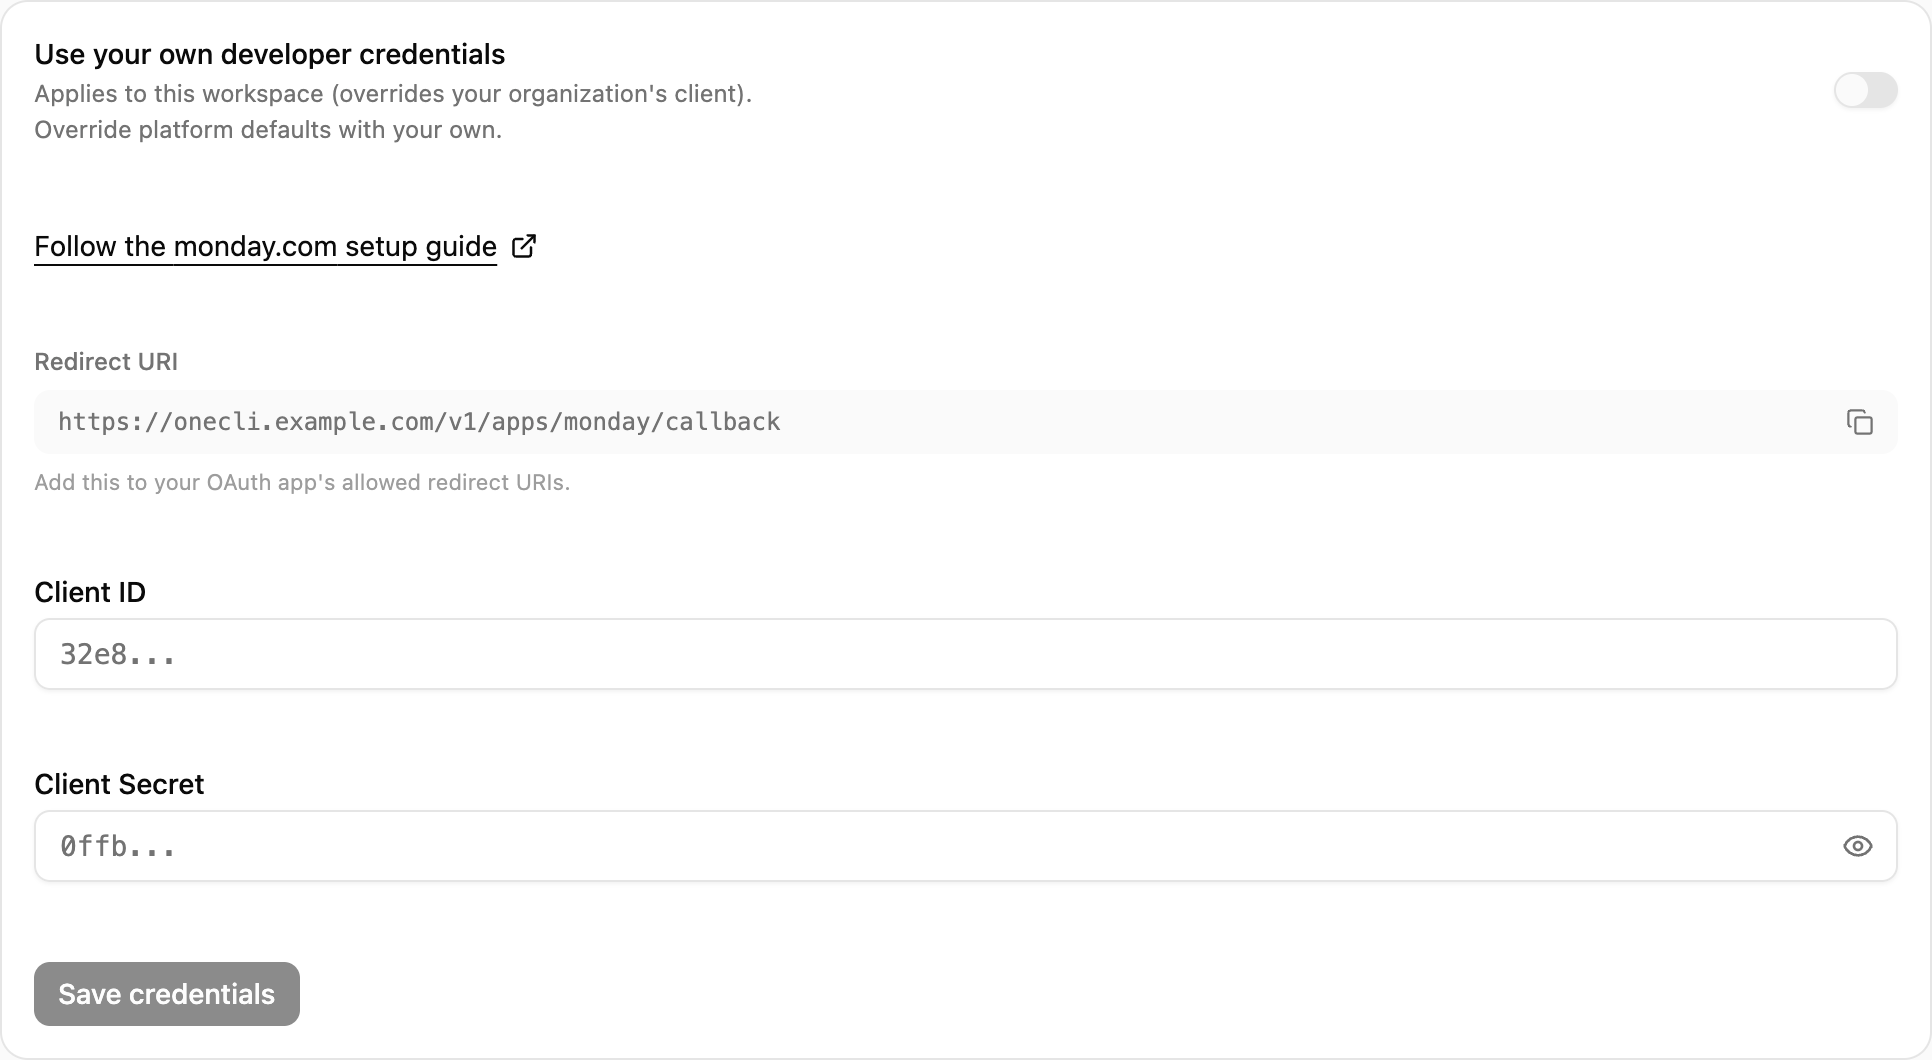Click the 0ffb... placeholder in Client Secret
This screenshot has height=1060, width=1932.
(x=118, y=846)
